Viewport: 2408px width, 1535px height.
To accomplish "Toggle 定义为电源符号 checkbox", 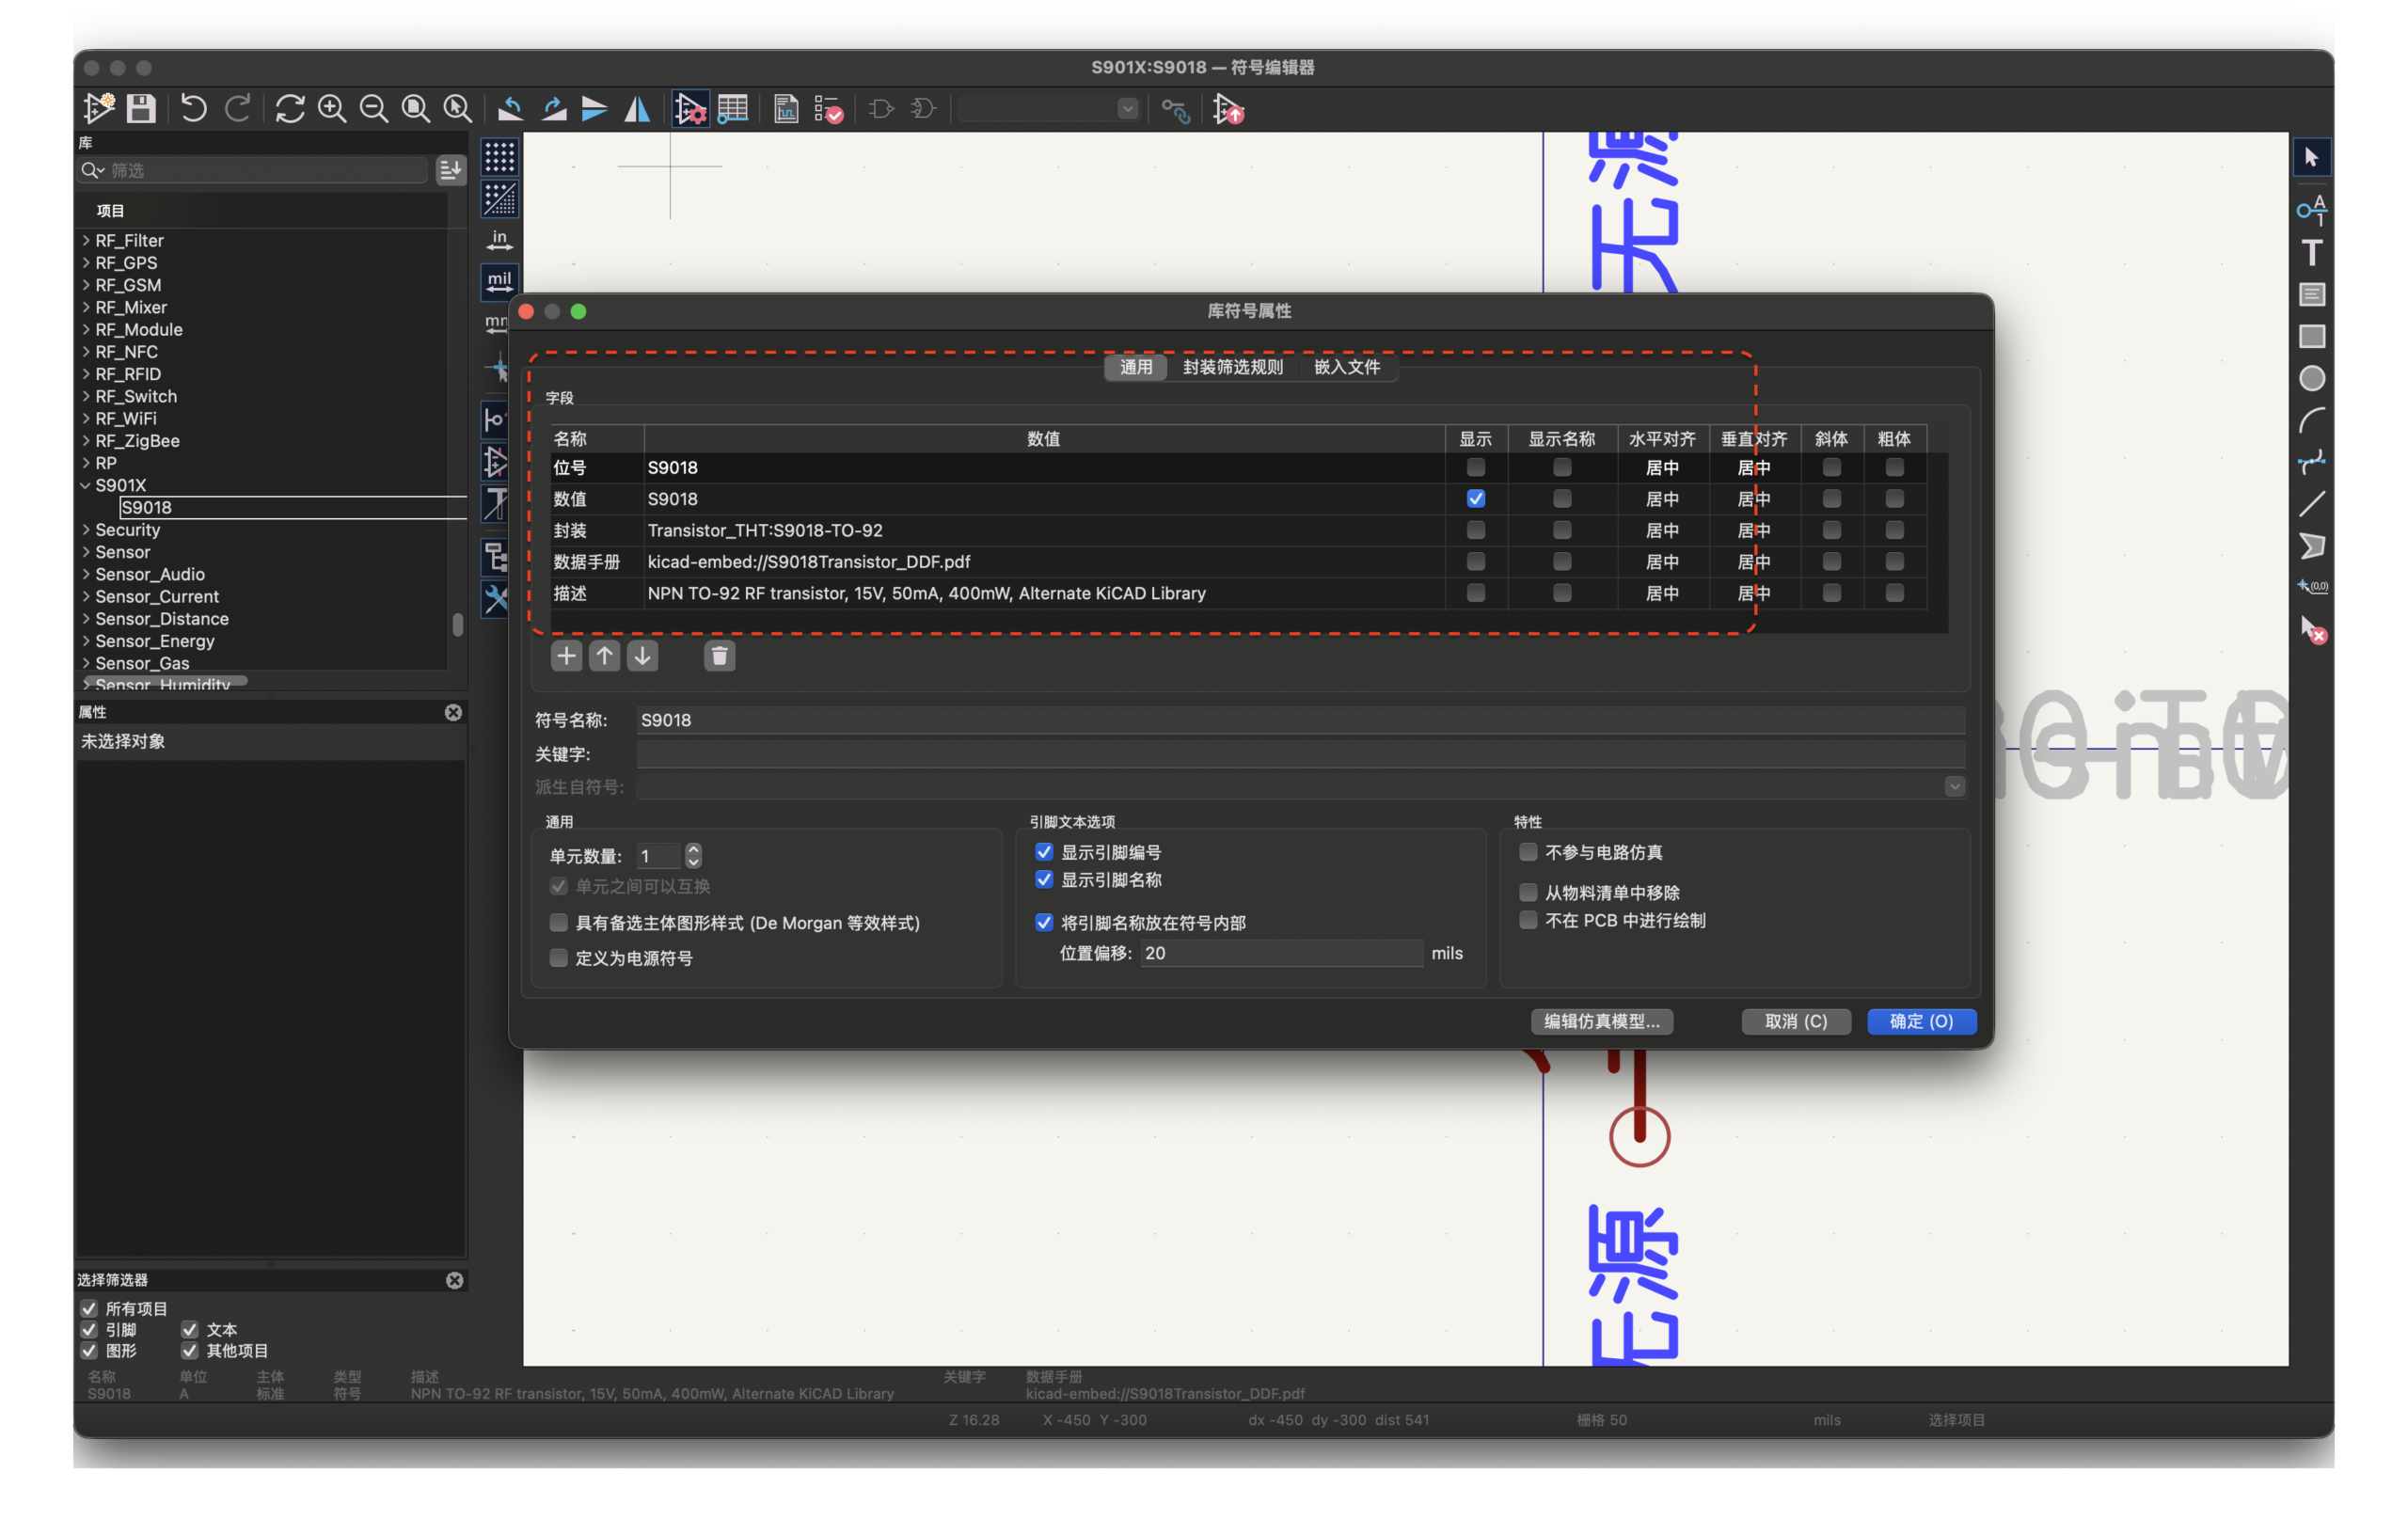I will coord(559,958).
